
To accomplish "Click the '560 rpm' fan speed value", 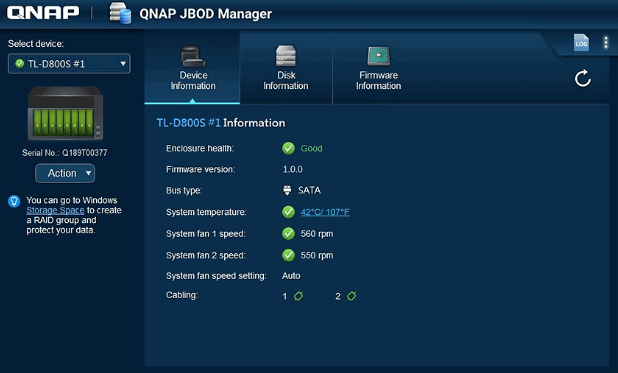I will point(317,234).
